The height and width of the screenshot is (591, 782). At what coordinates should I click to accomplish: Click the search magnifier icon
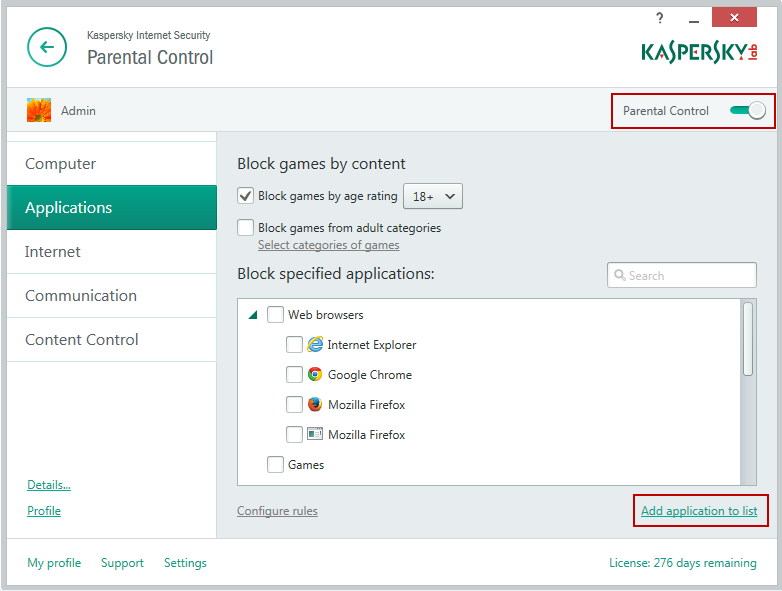620,275
